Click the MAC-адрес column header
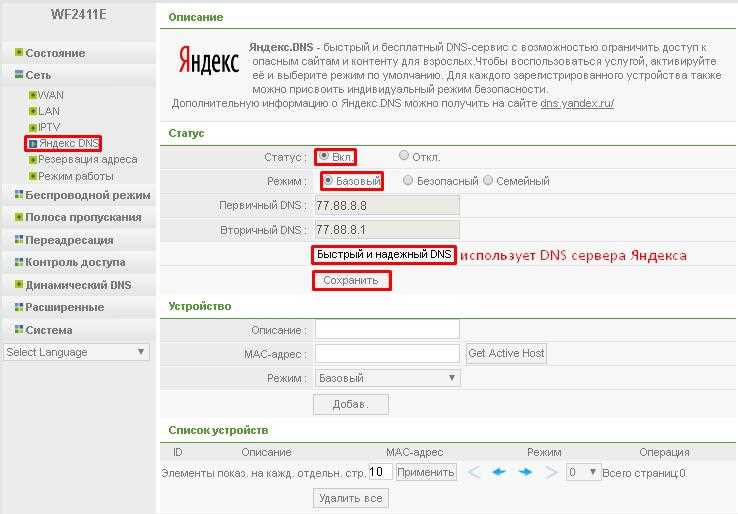738x514 pixels. tap(415, 452)
